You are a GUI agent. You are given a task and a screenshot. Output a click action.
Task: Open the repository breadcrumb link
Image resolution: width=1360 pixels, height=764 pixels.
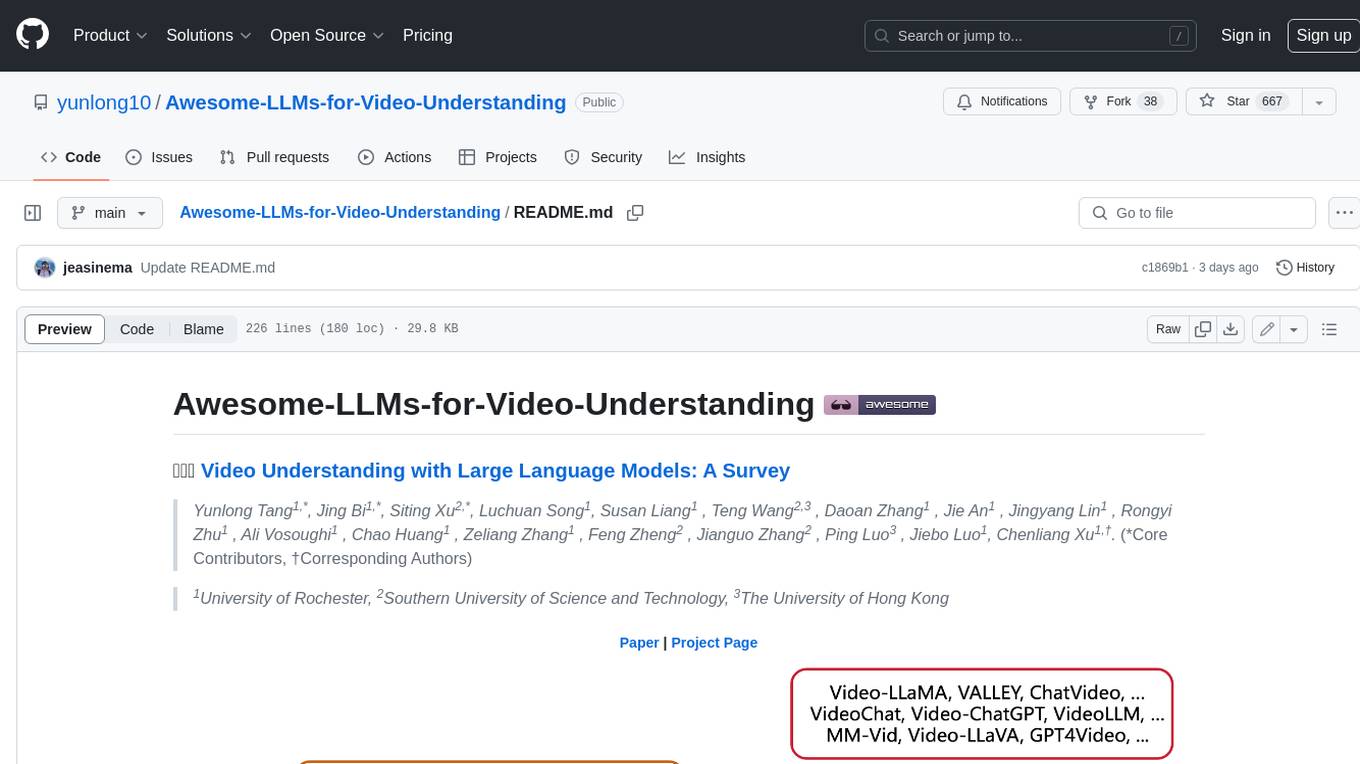pos(340,212)
